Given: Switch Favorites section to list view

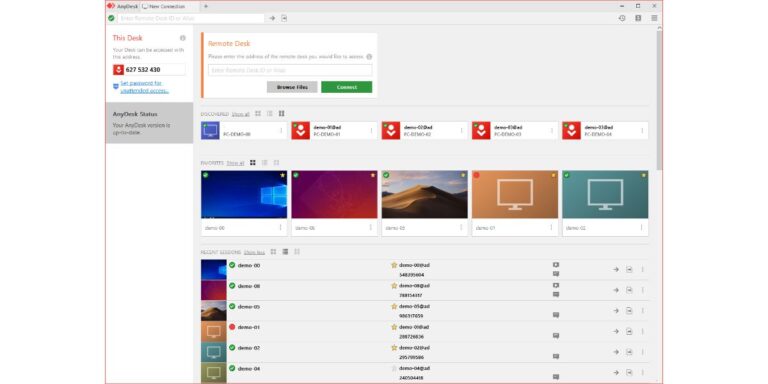Looking at the screenshot, I should (264, 163).
